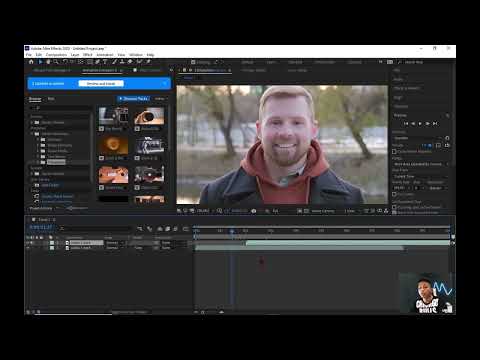The width and height of the screenshot is (480, 360).
Task: Switch to the Comp 1 timeline tab
Action: point(44,220)
